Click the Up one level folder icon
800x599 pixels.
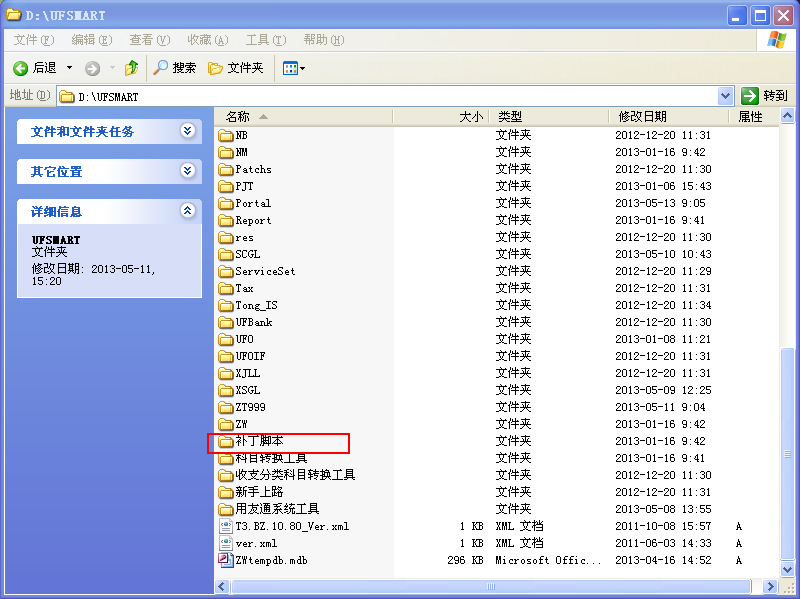132,68
